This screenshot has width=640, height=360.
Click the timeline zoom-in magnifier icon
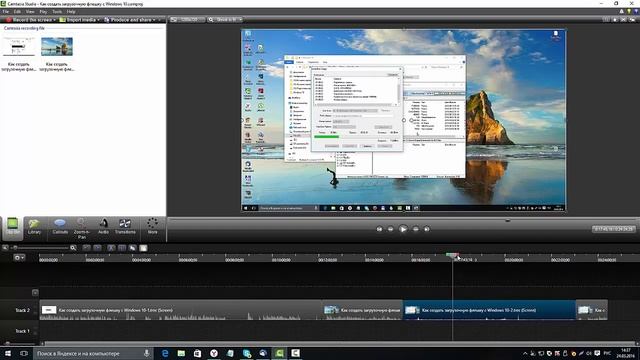(73, 248)
